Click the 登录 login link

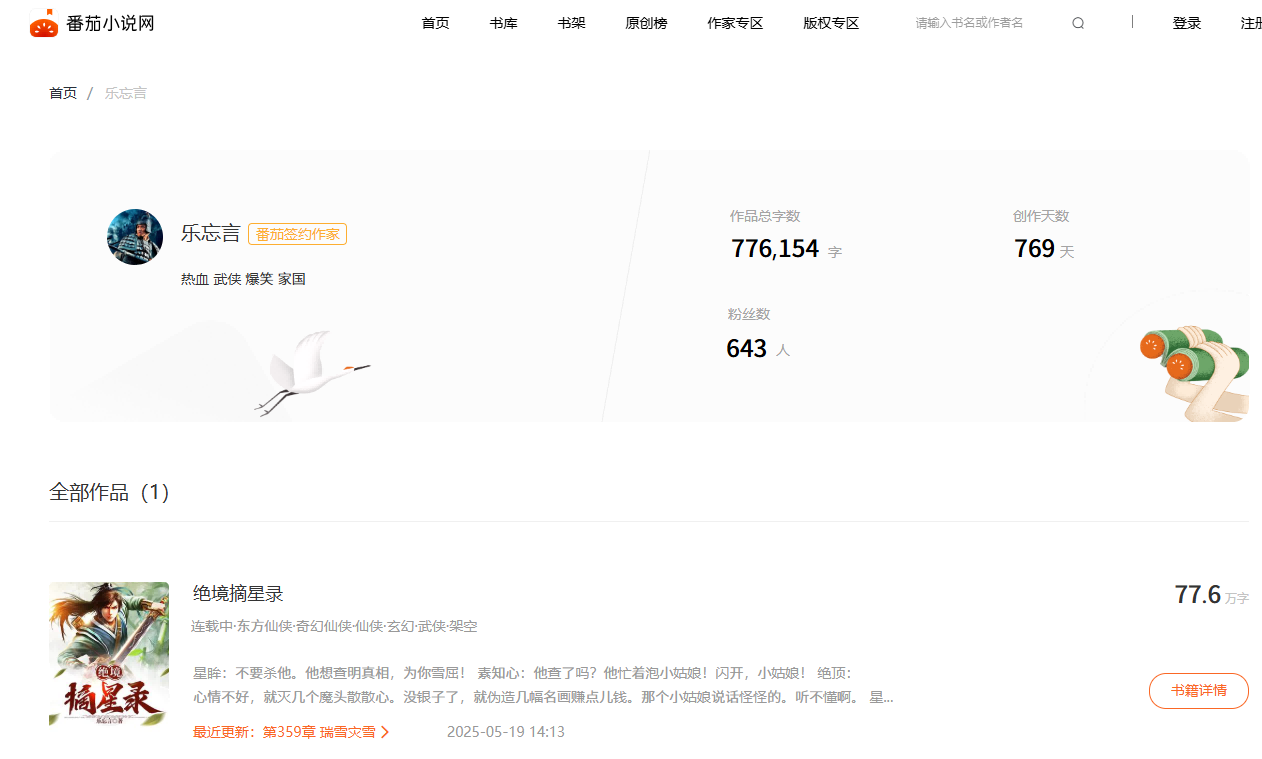1186,23
